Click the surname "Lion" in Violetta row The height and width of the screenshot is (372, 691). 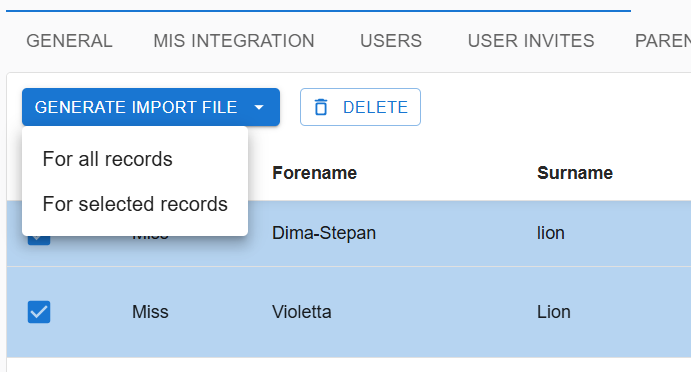click(554, 312)
